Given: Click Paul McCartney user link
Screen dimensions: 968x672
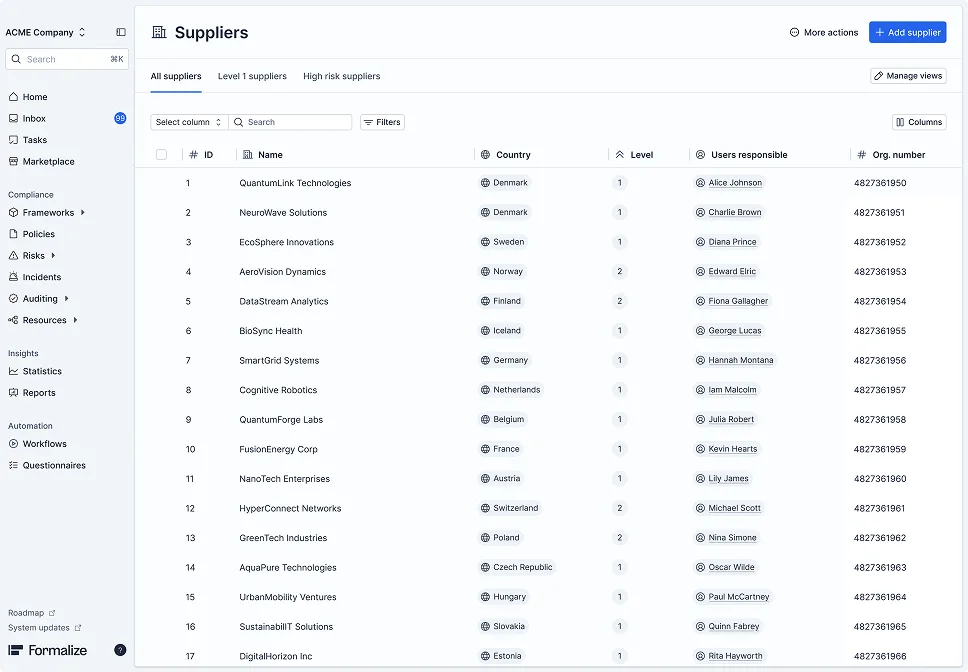Looking at the screenshot, I should pos(738,597).
